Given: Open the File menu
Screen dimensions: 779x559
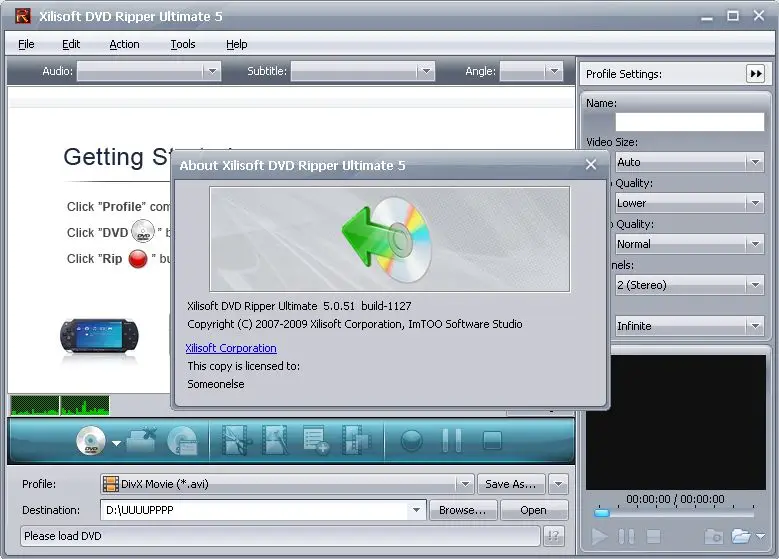Looking at the screenshot, I should (26, 44).
